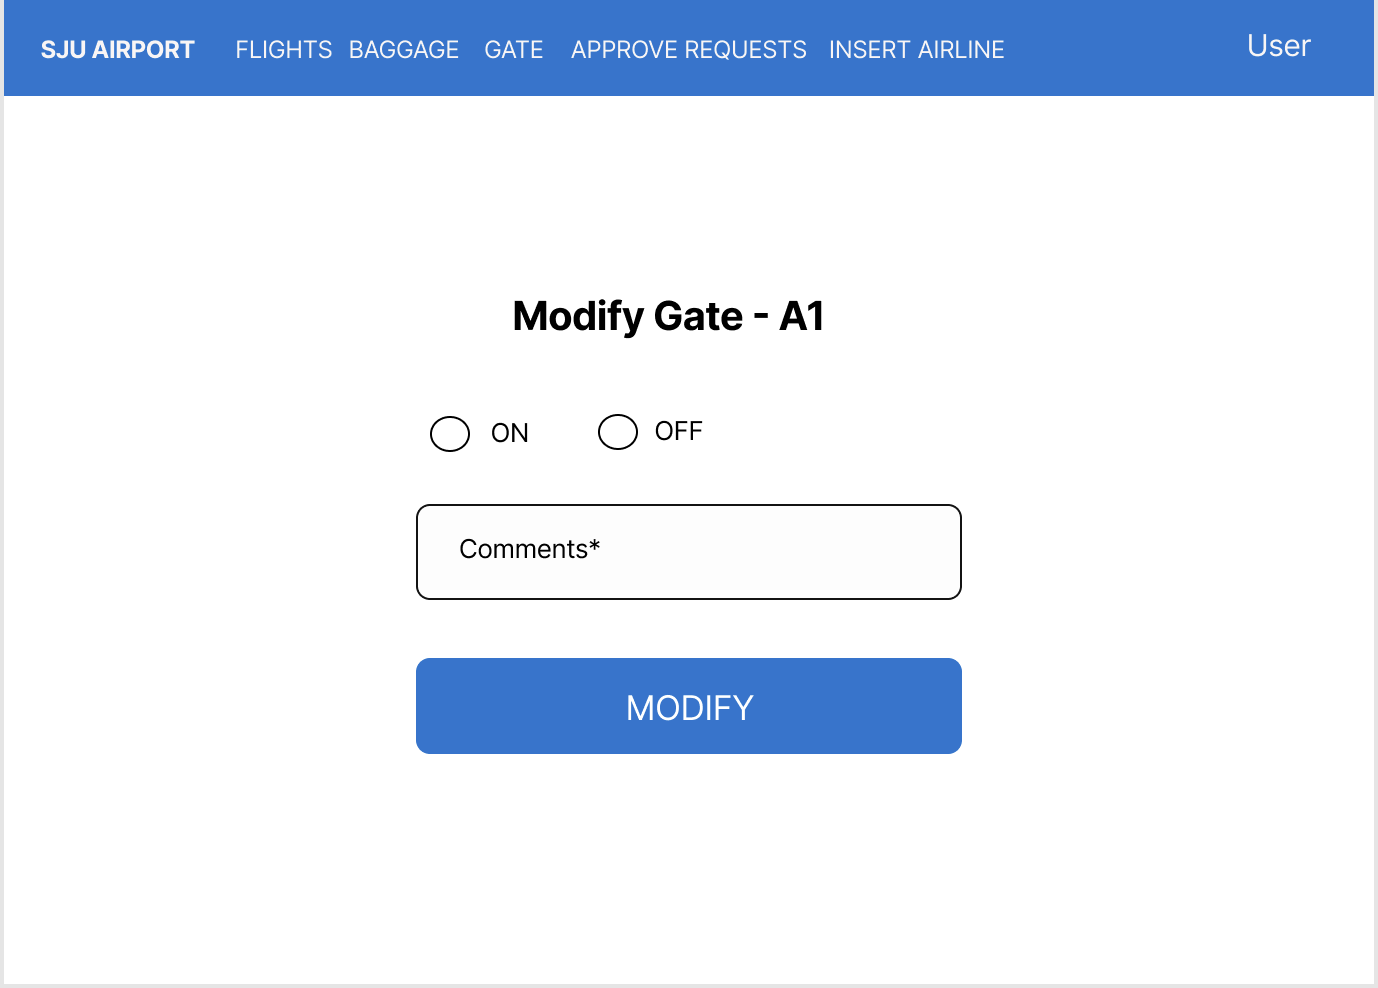Navigate to the BAGGAGE section
The image size is (1378, 988).
[404, 48]
